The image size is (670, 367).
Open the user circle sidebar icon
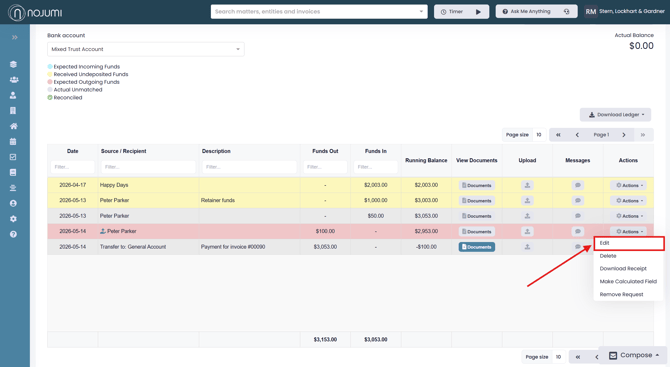tap(13, 203)
